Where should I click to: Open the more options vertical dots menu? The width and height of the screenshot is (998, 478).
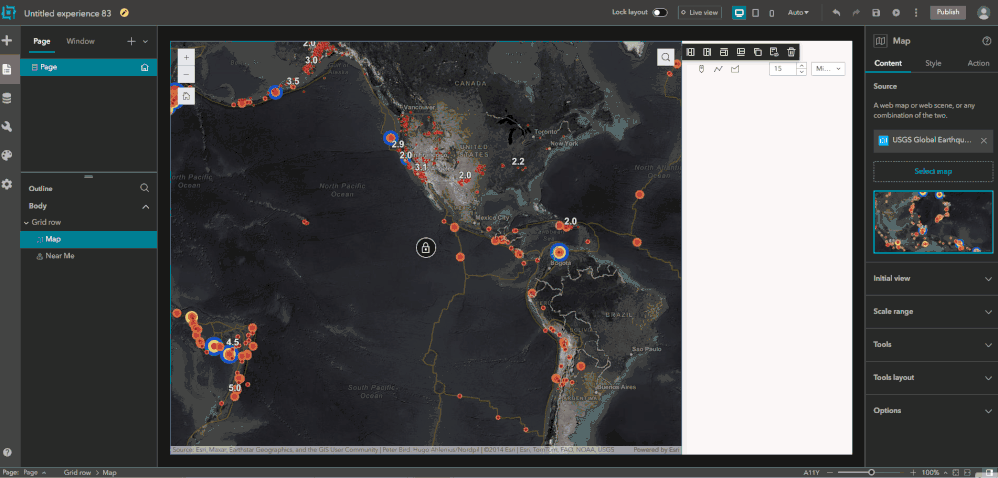tap(916, 13)
